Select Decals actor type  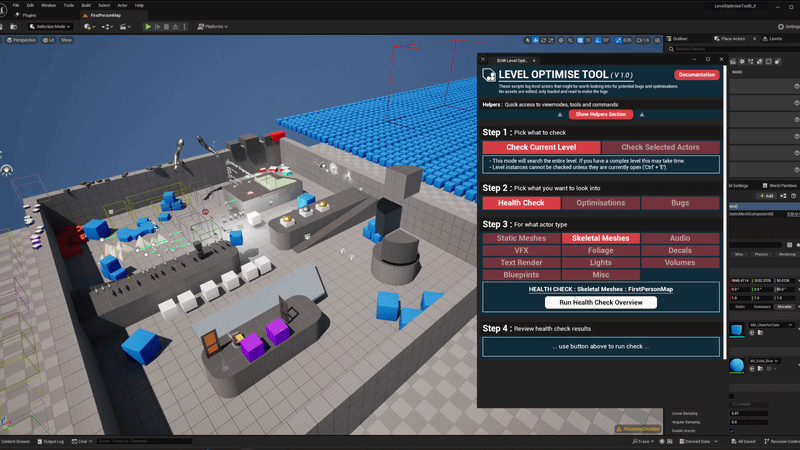680,251
